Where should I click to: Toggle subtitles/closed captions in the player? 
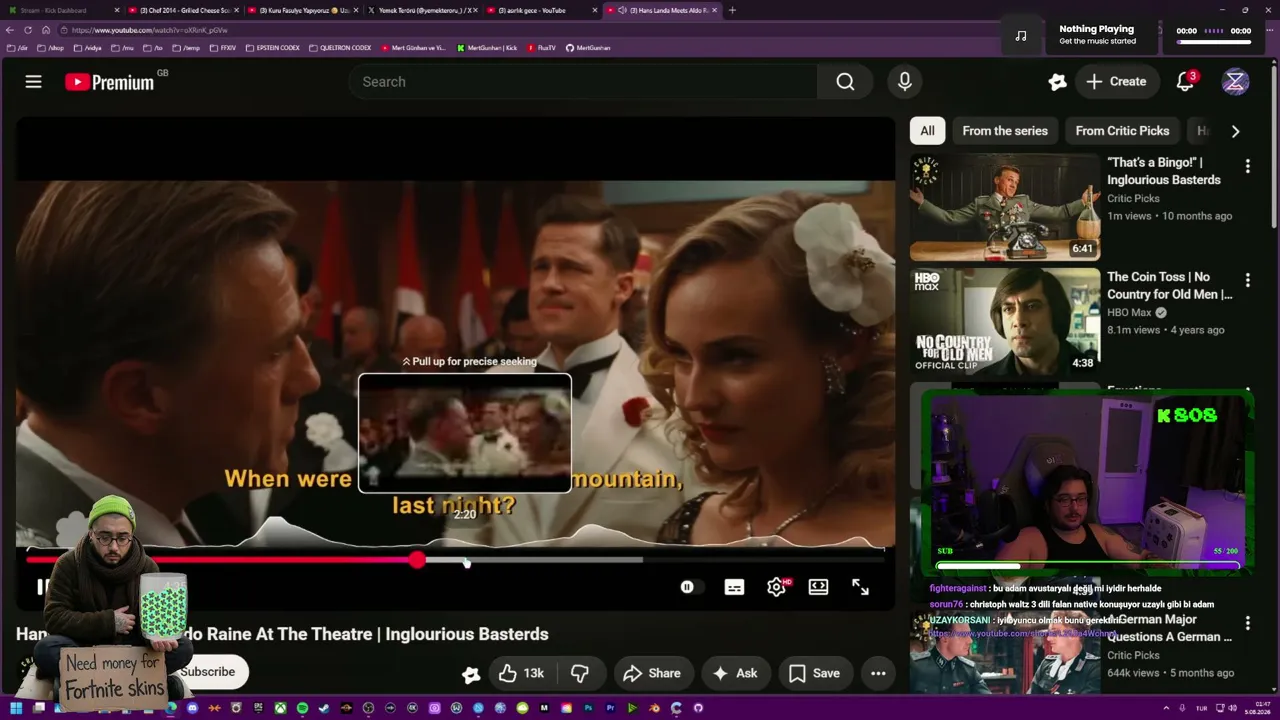coord(734,587)
